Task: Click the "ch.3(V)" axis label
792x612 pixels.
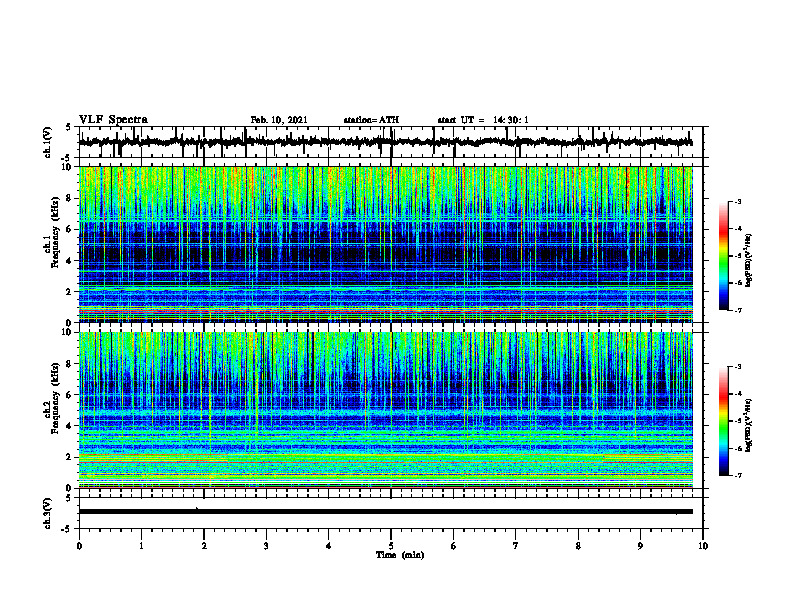Action: point(48,513)
